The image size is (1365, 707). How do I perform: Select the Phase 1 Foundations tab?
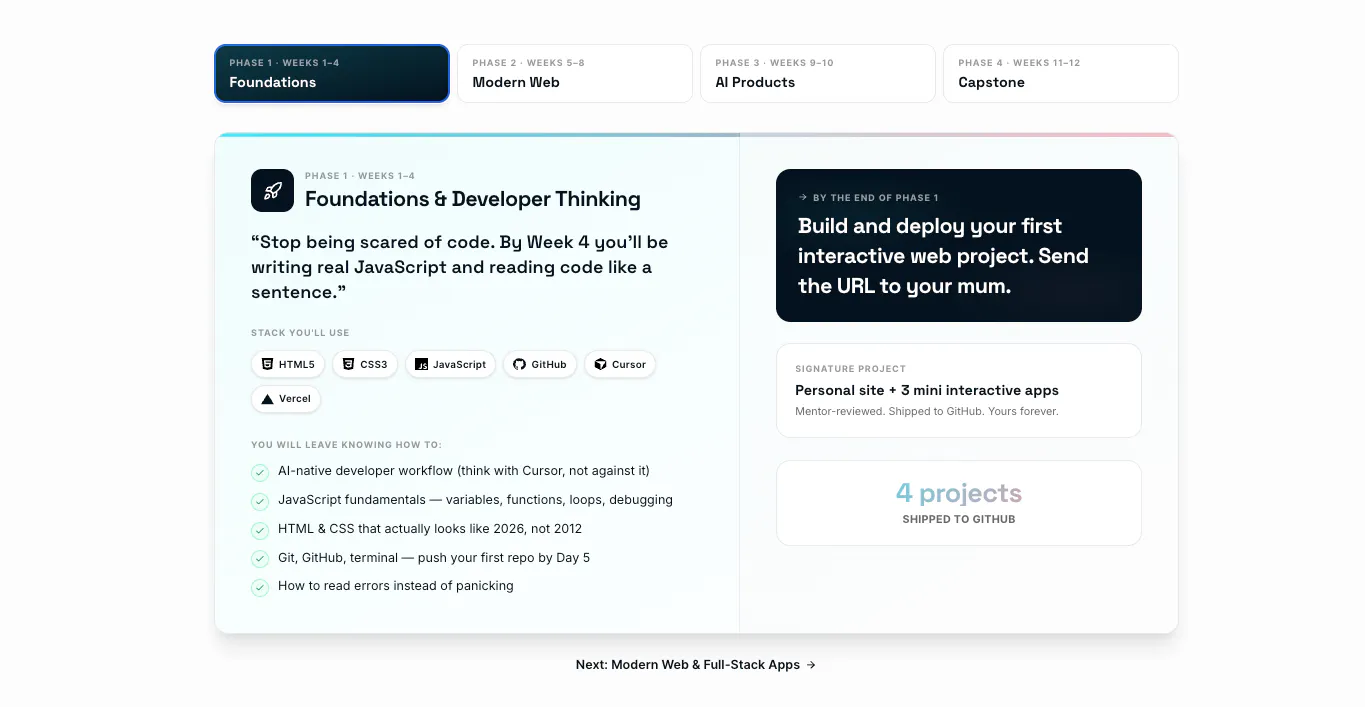coord(332,73)
